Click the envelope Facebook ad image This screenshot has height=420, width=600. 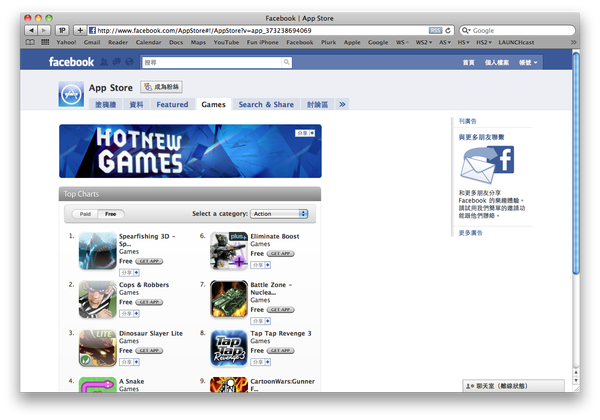(x=487, y=165)
